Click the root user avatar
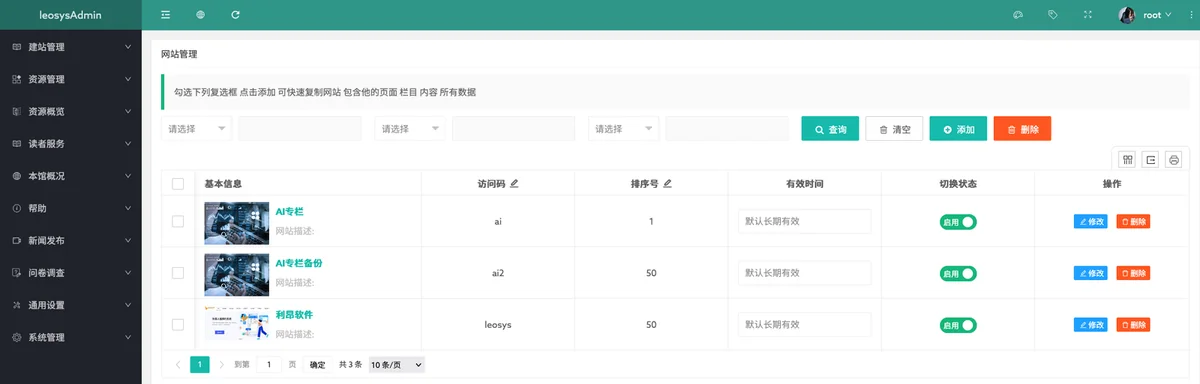The width and height of the screenshot is (1200, 384). (x=1127, y=15)
